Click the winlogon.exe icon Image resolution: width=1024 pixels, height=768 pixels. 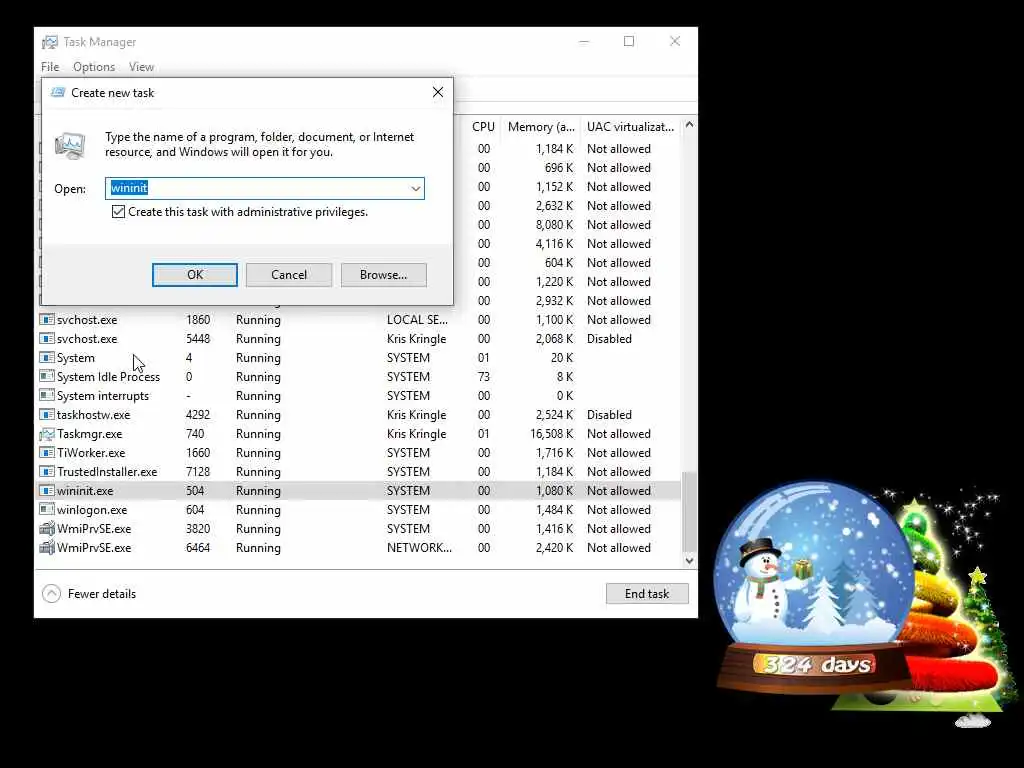pos(46,509)
